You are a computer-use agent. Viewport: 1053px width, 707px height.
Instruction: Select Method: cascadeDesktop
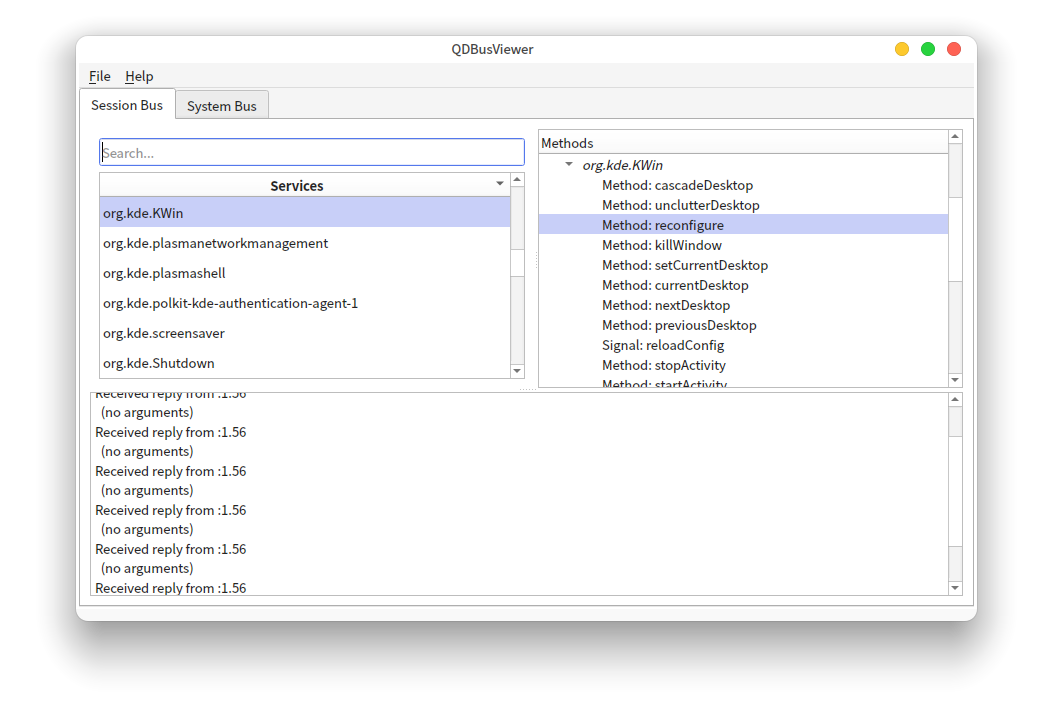(677, 185)
